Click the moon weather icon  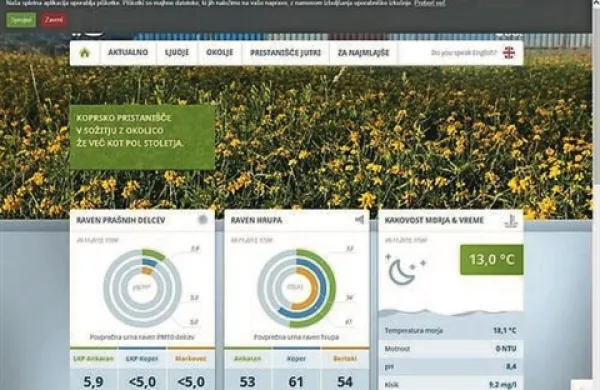point(405,269)
